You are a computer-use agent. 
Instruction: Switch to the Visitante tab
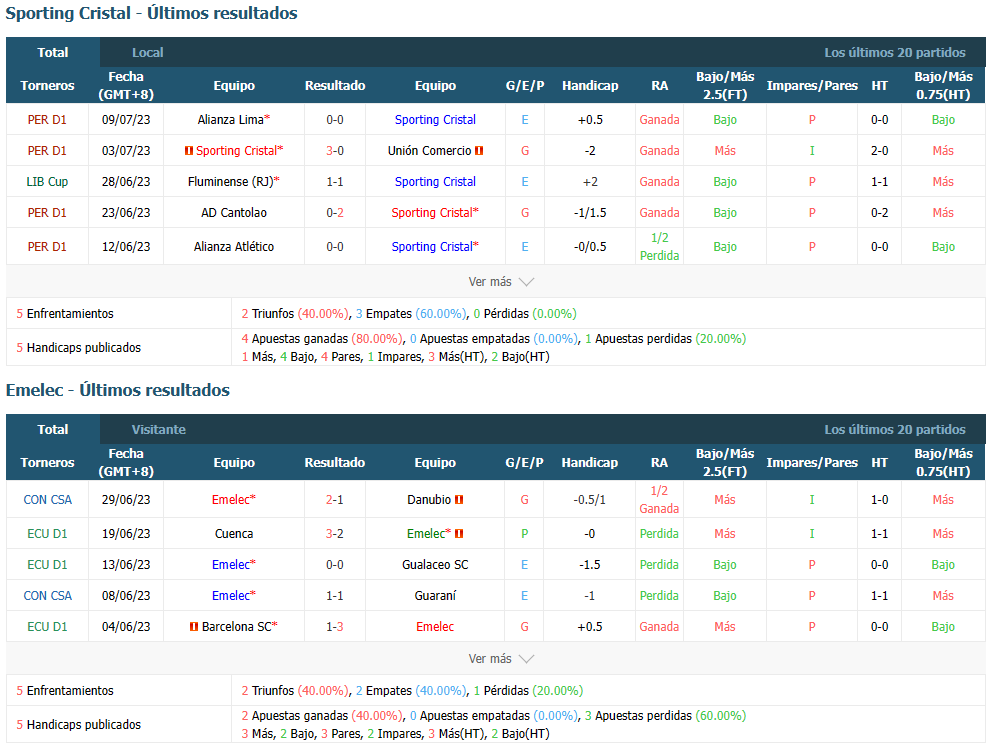[158, 430]
